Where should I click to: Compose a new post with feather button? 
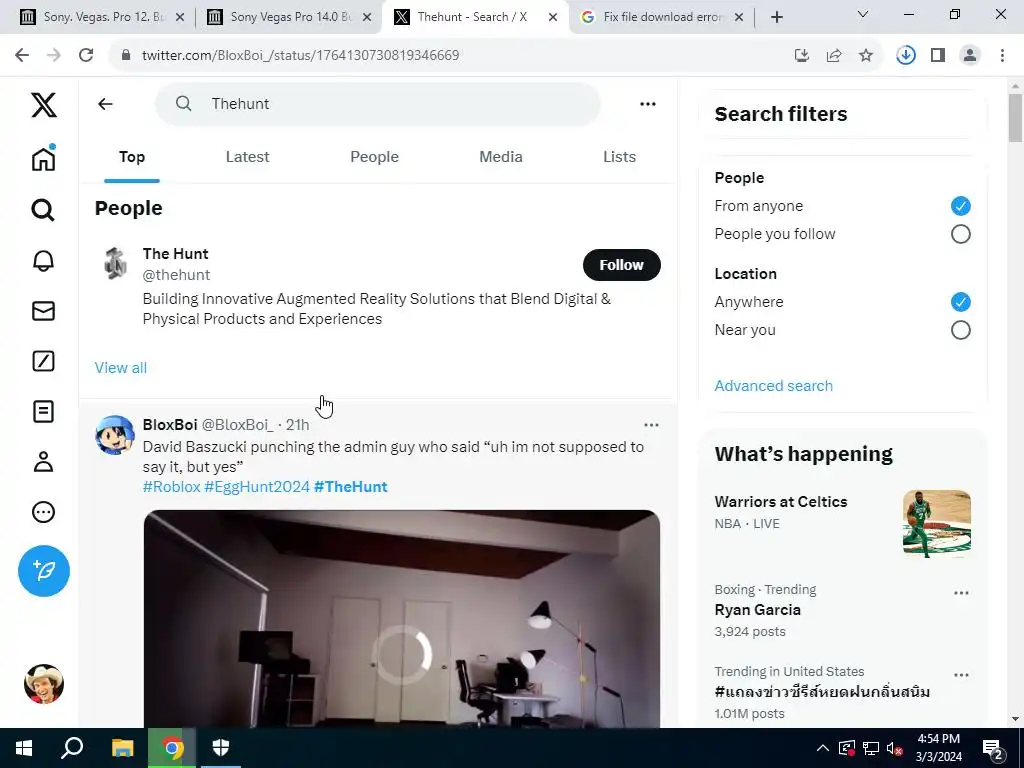click(x=44, y=571)
